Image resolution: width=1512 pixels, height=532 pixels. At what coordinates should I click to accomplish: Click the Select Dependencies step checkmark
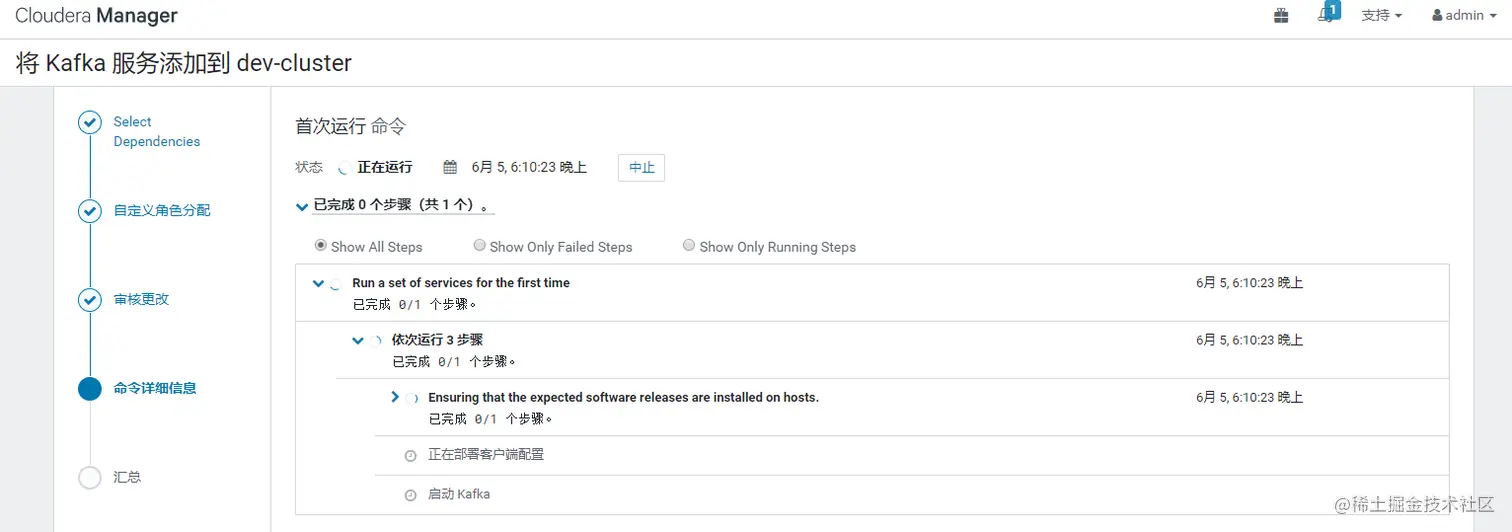coord(90,122)
